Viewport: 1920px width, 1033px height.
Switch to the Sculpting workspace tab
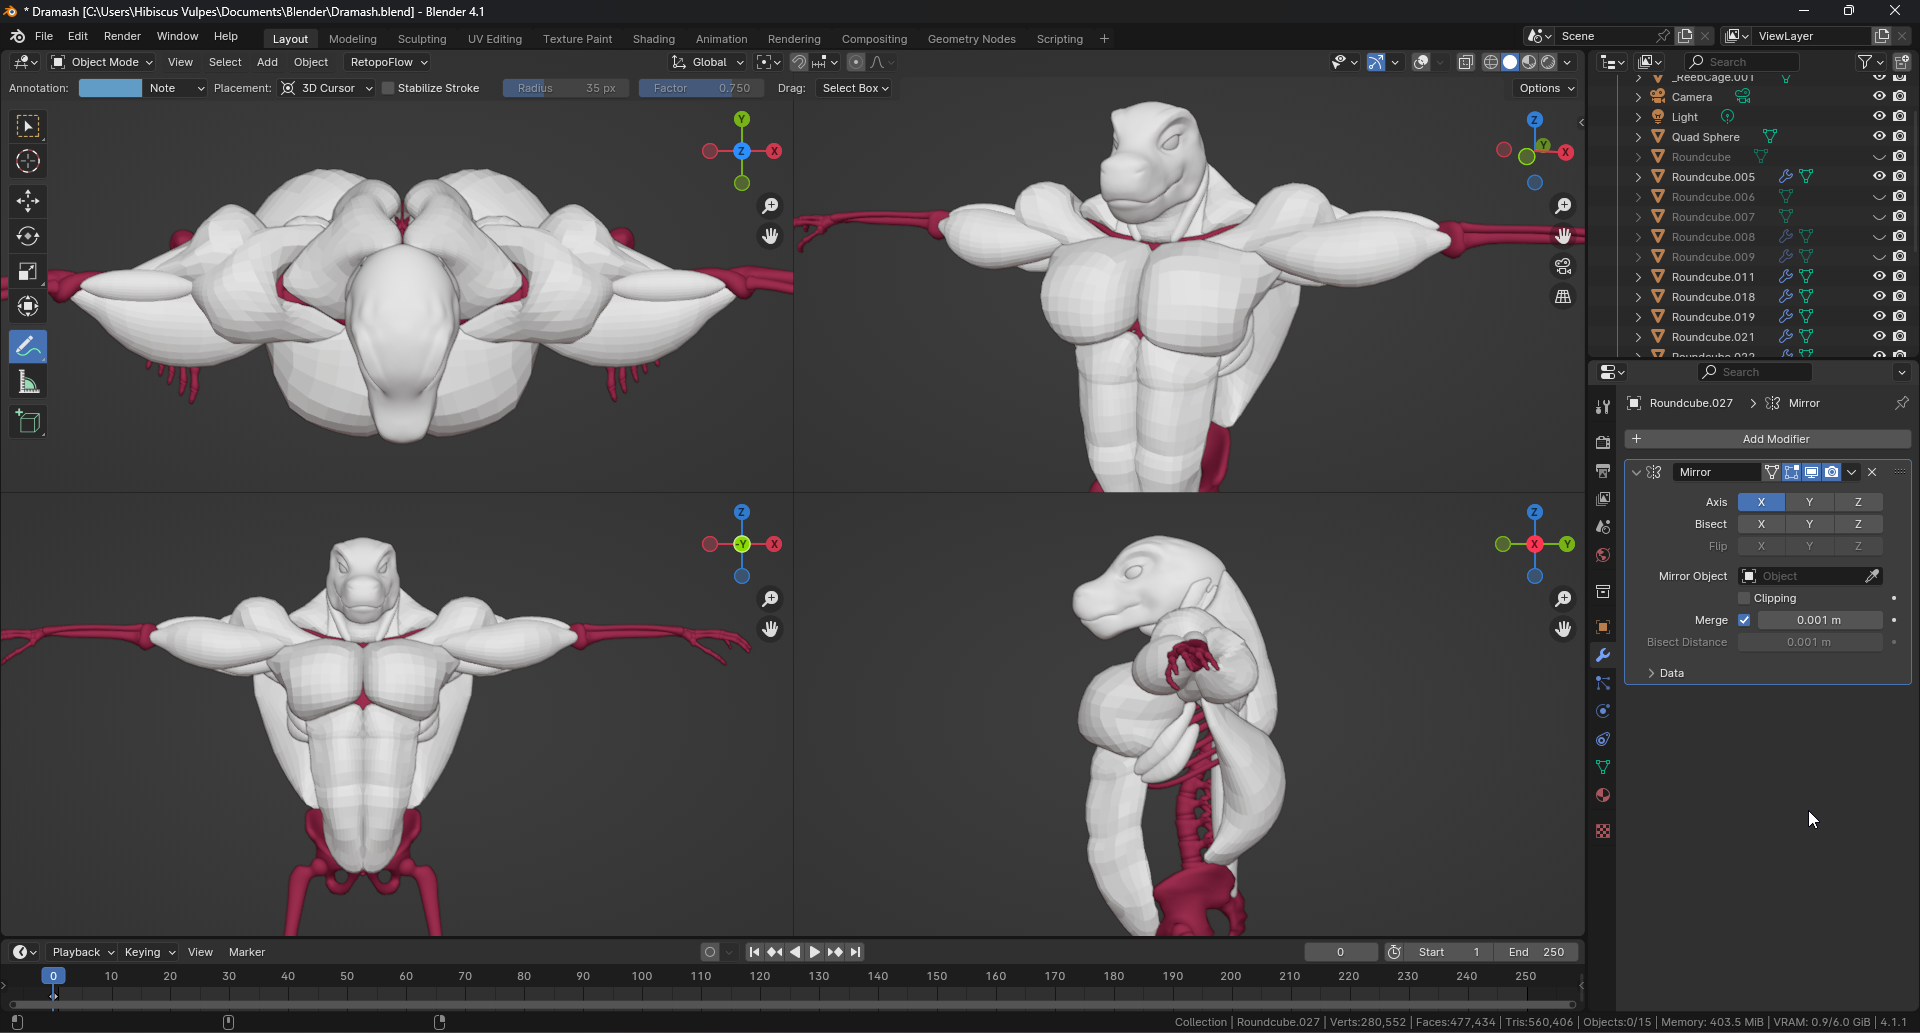click(x=422, y=39)
